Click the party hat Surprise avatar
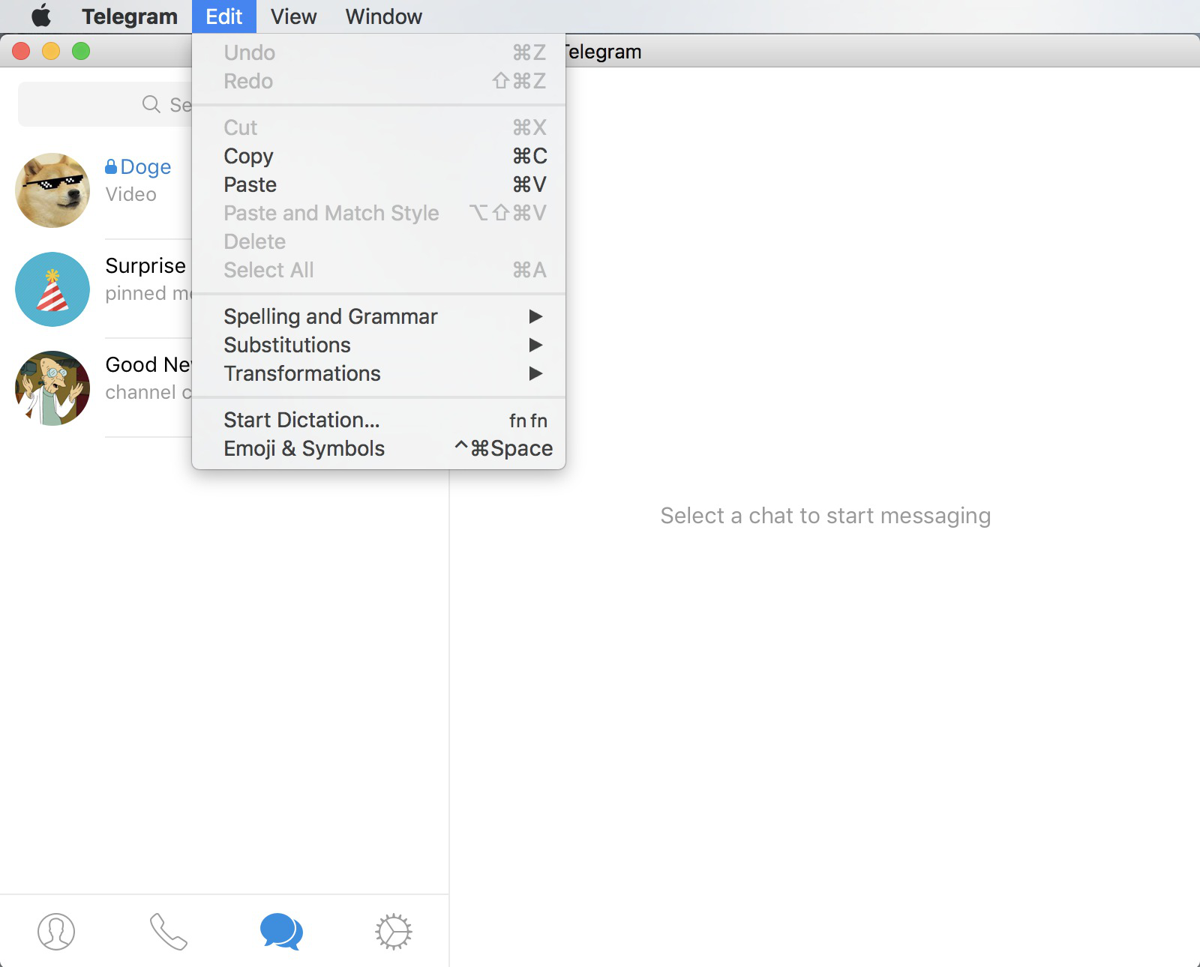 [53, 289]
